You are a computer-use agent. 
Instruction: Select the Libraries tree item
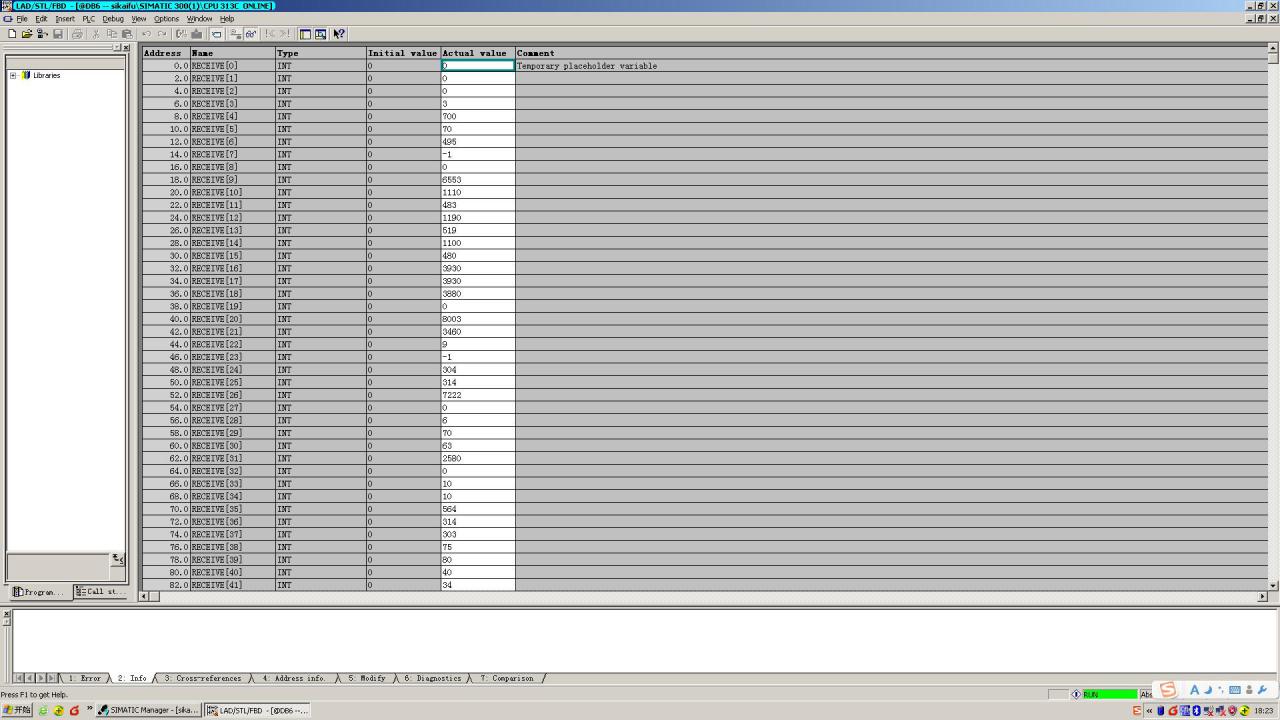click(46, 75)
